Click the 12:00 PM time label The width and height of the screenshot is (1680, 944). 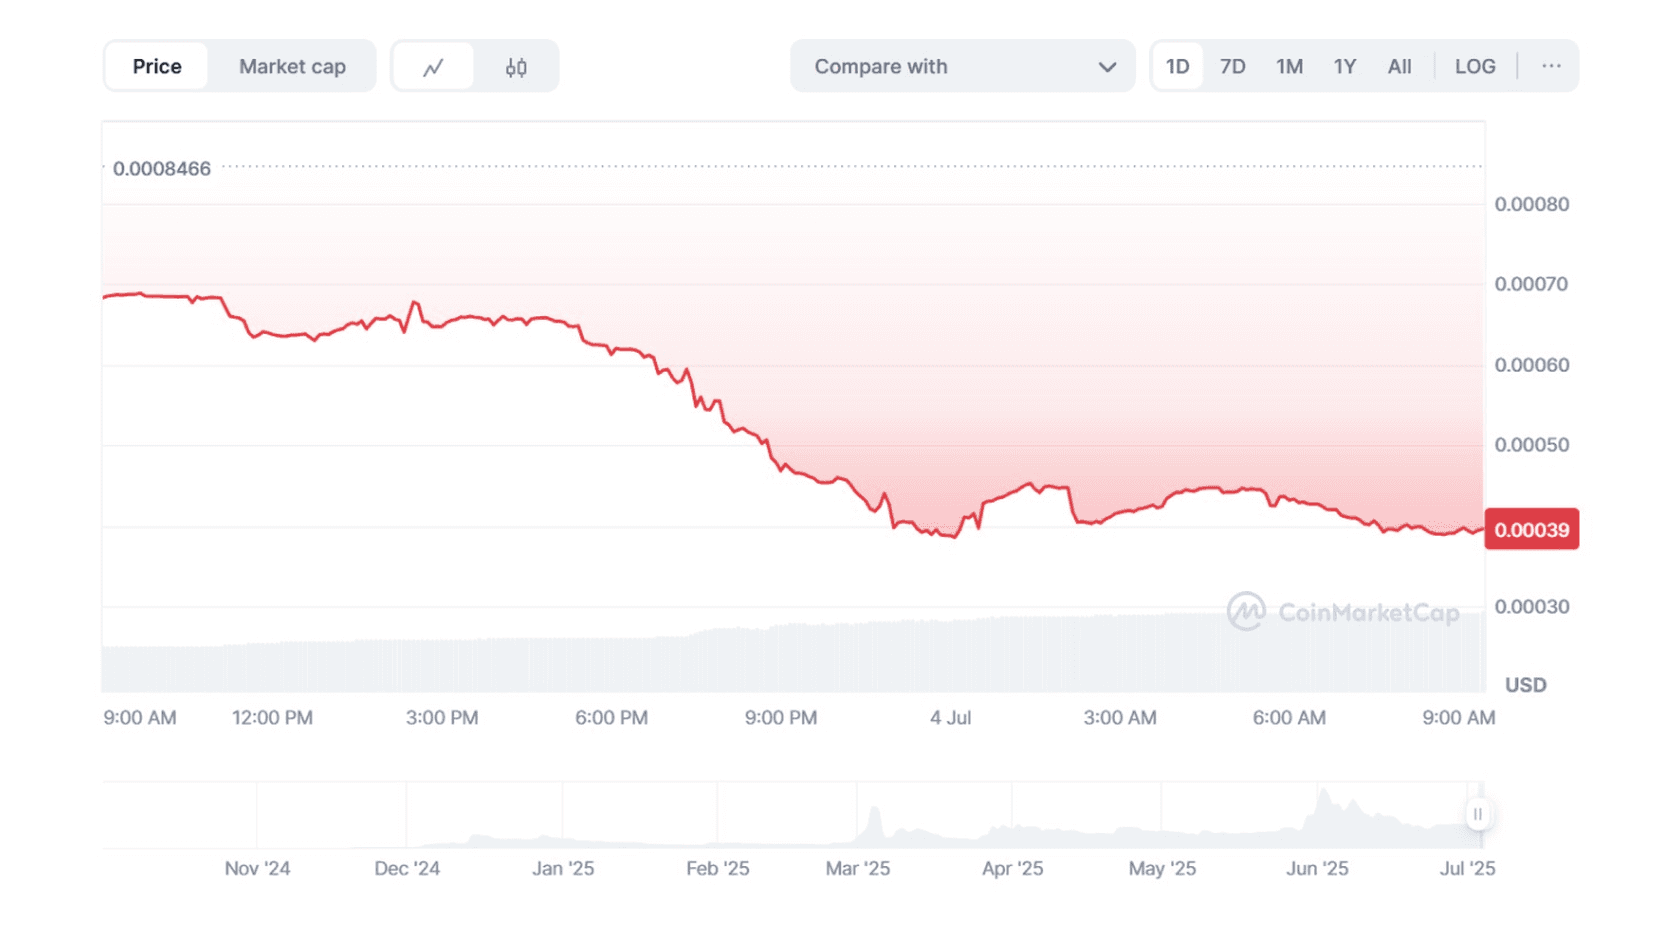272,718
